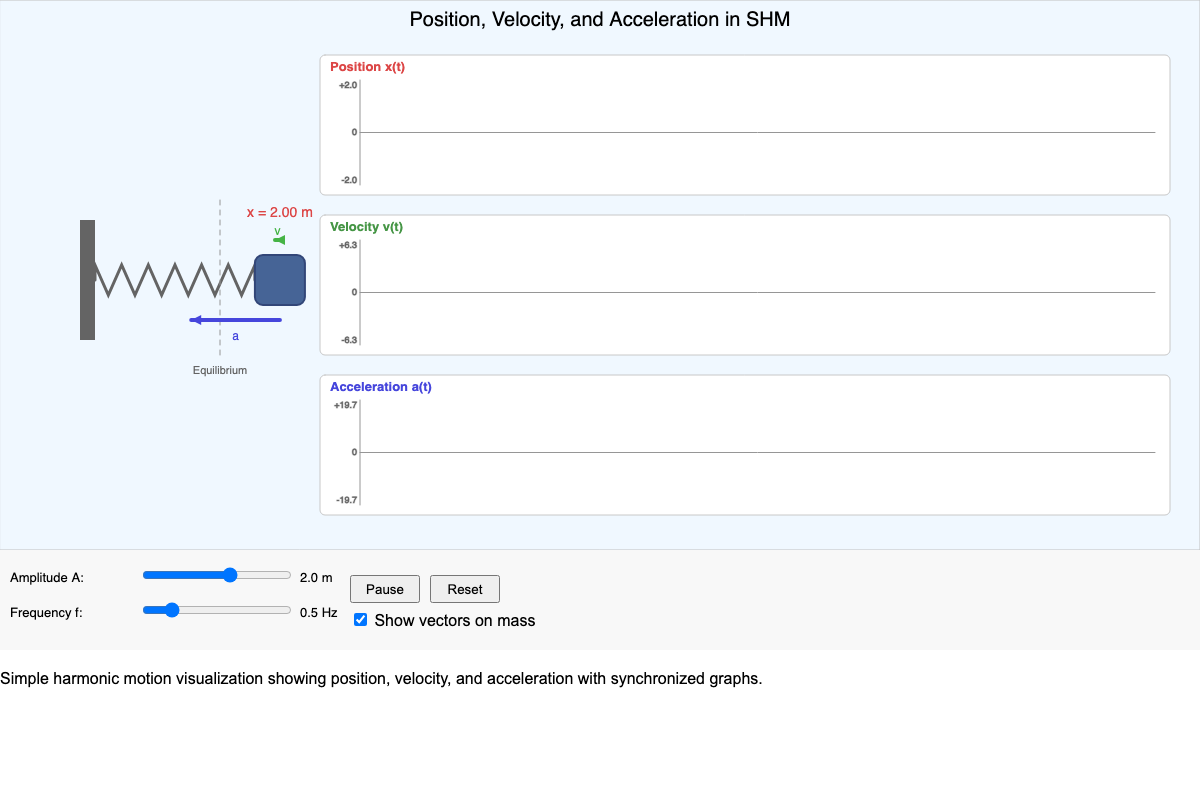This screenshot has height=800, width=1200.
Task: Select the Position x(t) graph panel
Action: point(744,125)
